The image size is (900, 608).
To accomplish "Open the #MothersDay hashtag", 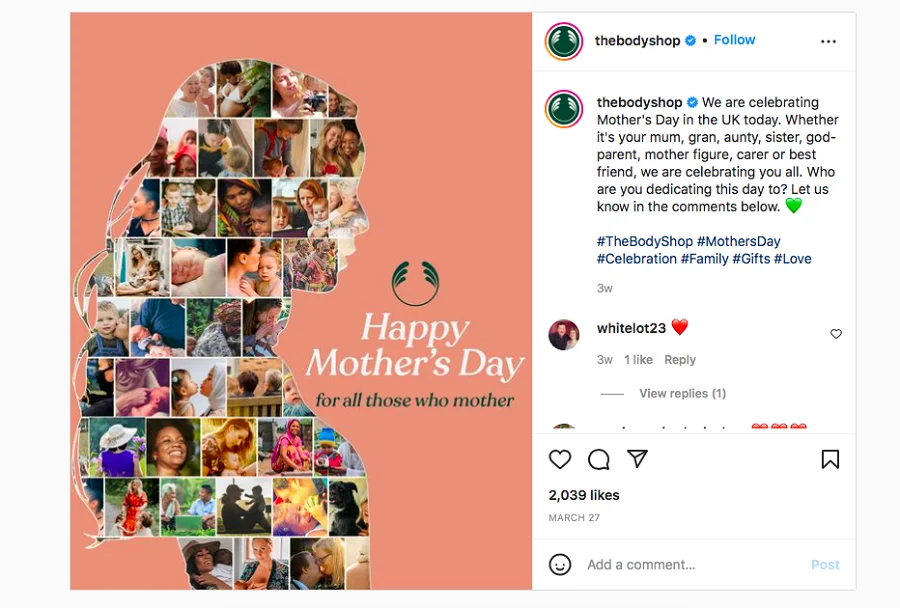I will coord(738,241).
